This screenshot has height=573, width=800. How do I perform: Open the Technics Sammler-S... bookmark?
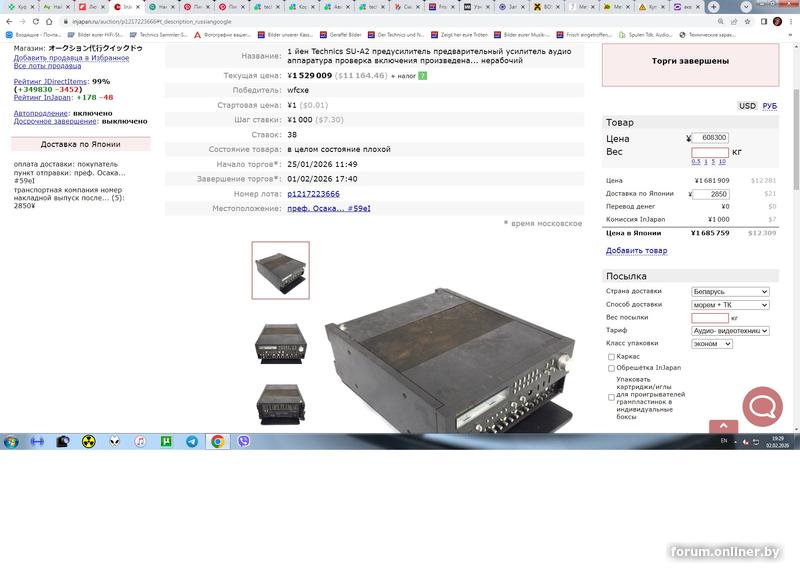(x=159, y=35)
